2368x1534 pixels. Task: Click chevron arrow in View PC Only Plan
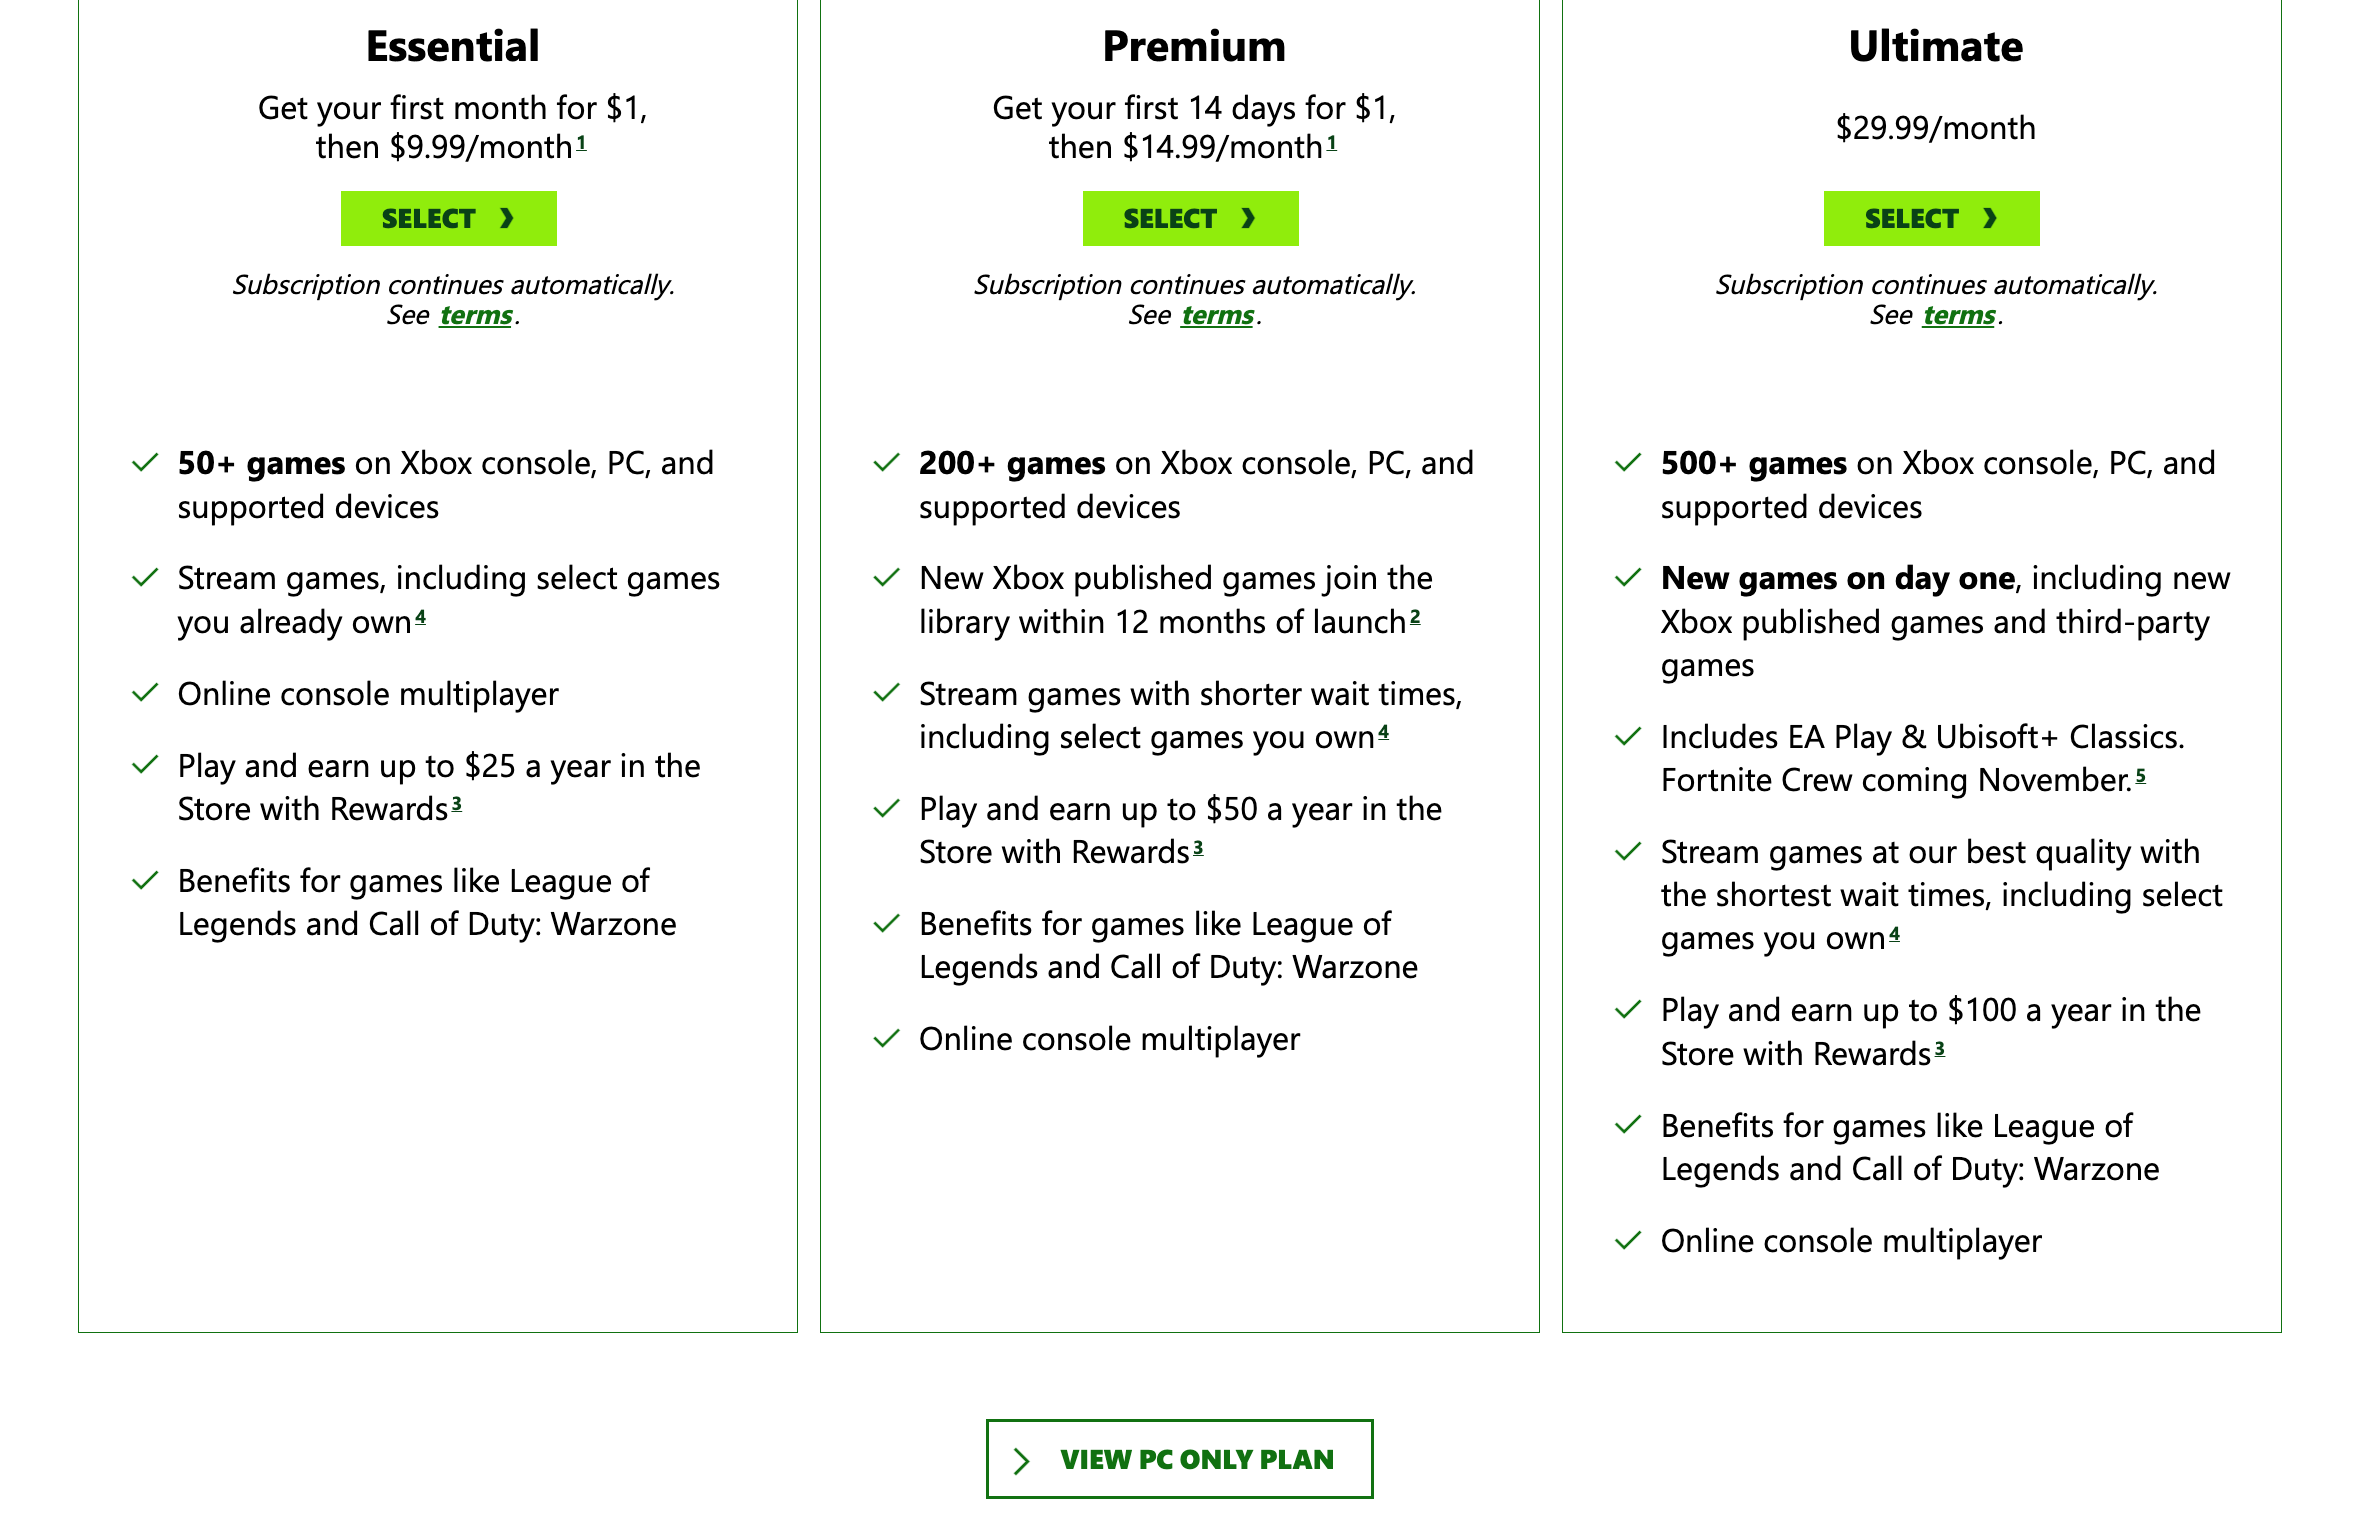(x=1021, y=1460)
